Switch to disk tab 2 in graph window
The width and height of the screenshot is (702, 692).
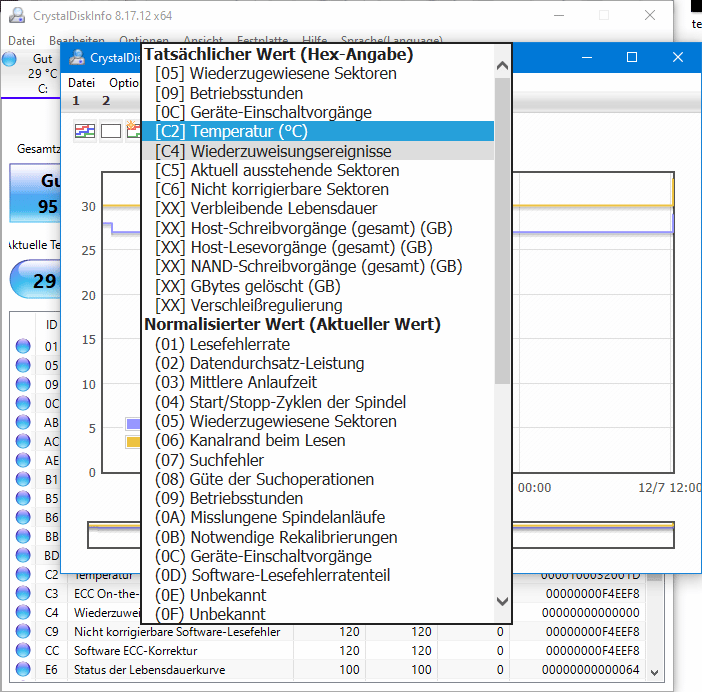click(x=106, y=101)
